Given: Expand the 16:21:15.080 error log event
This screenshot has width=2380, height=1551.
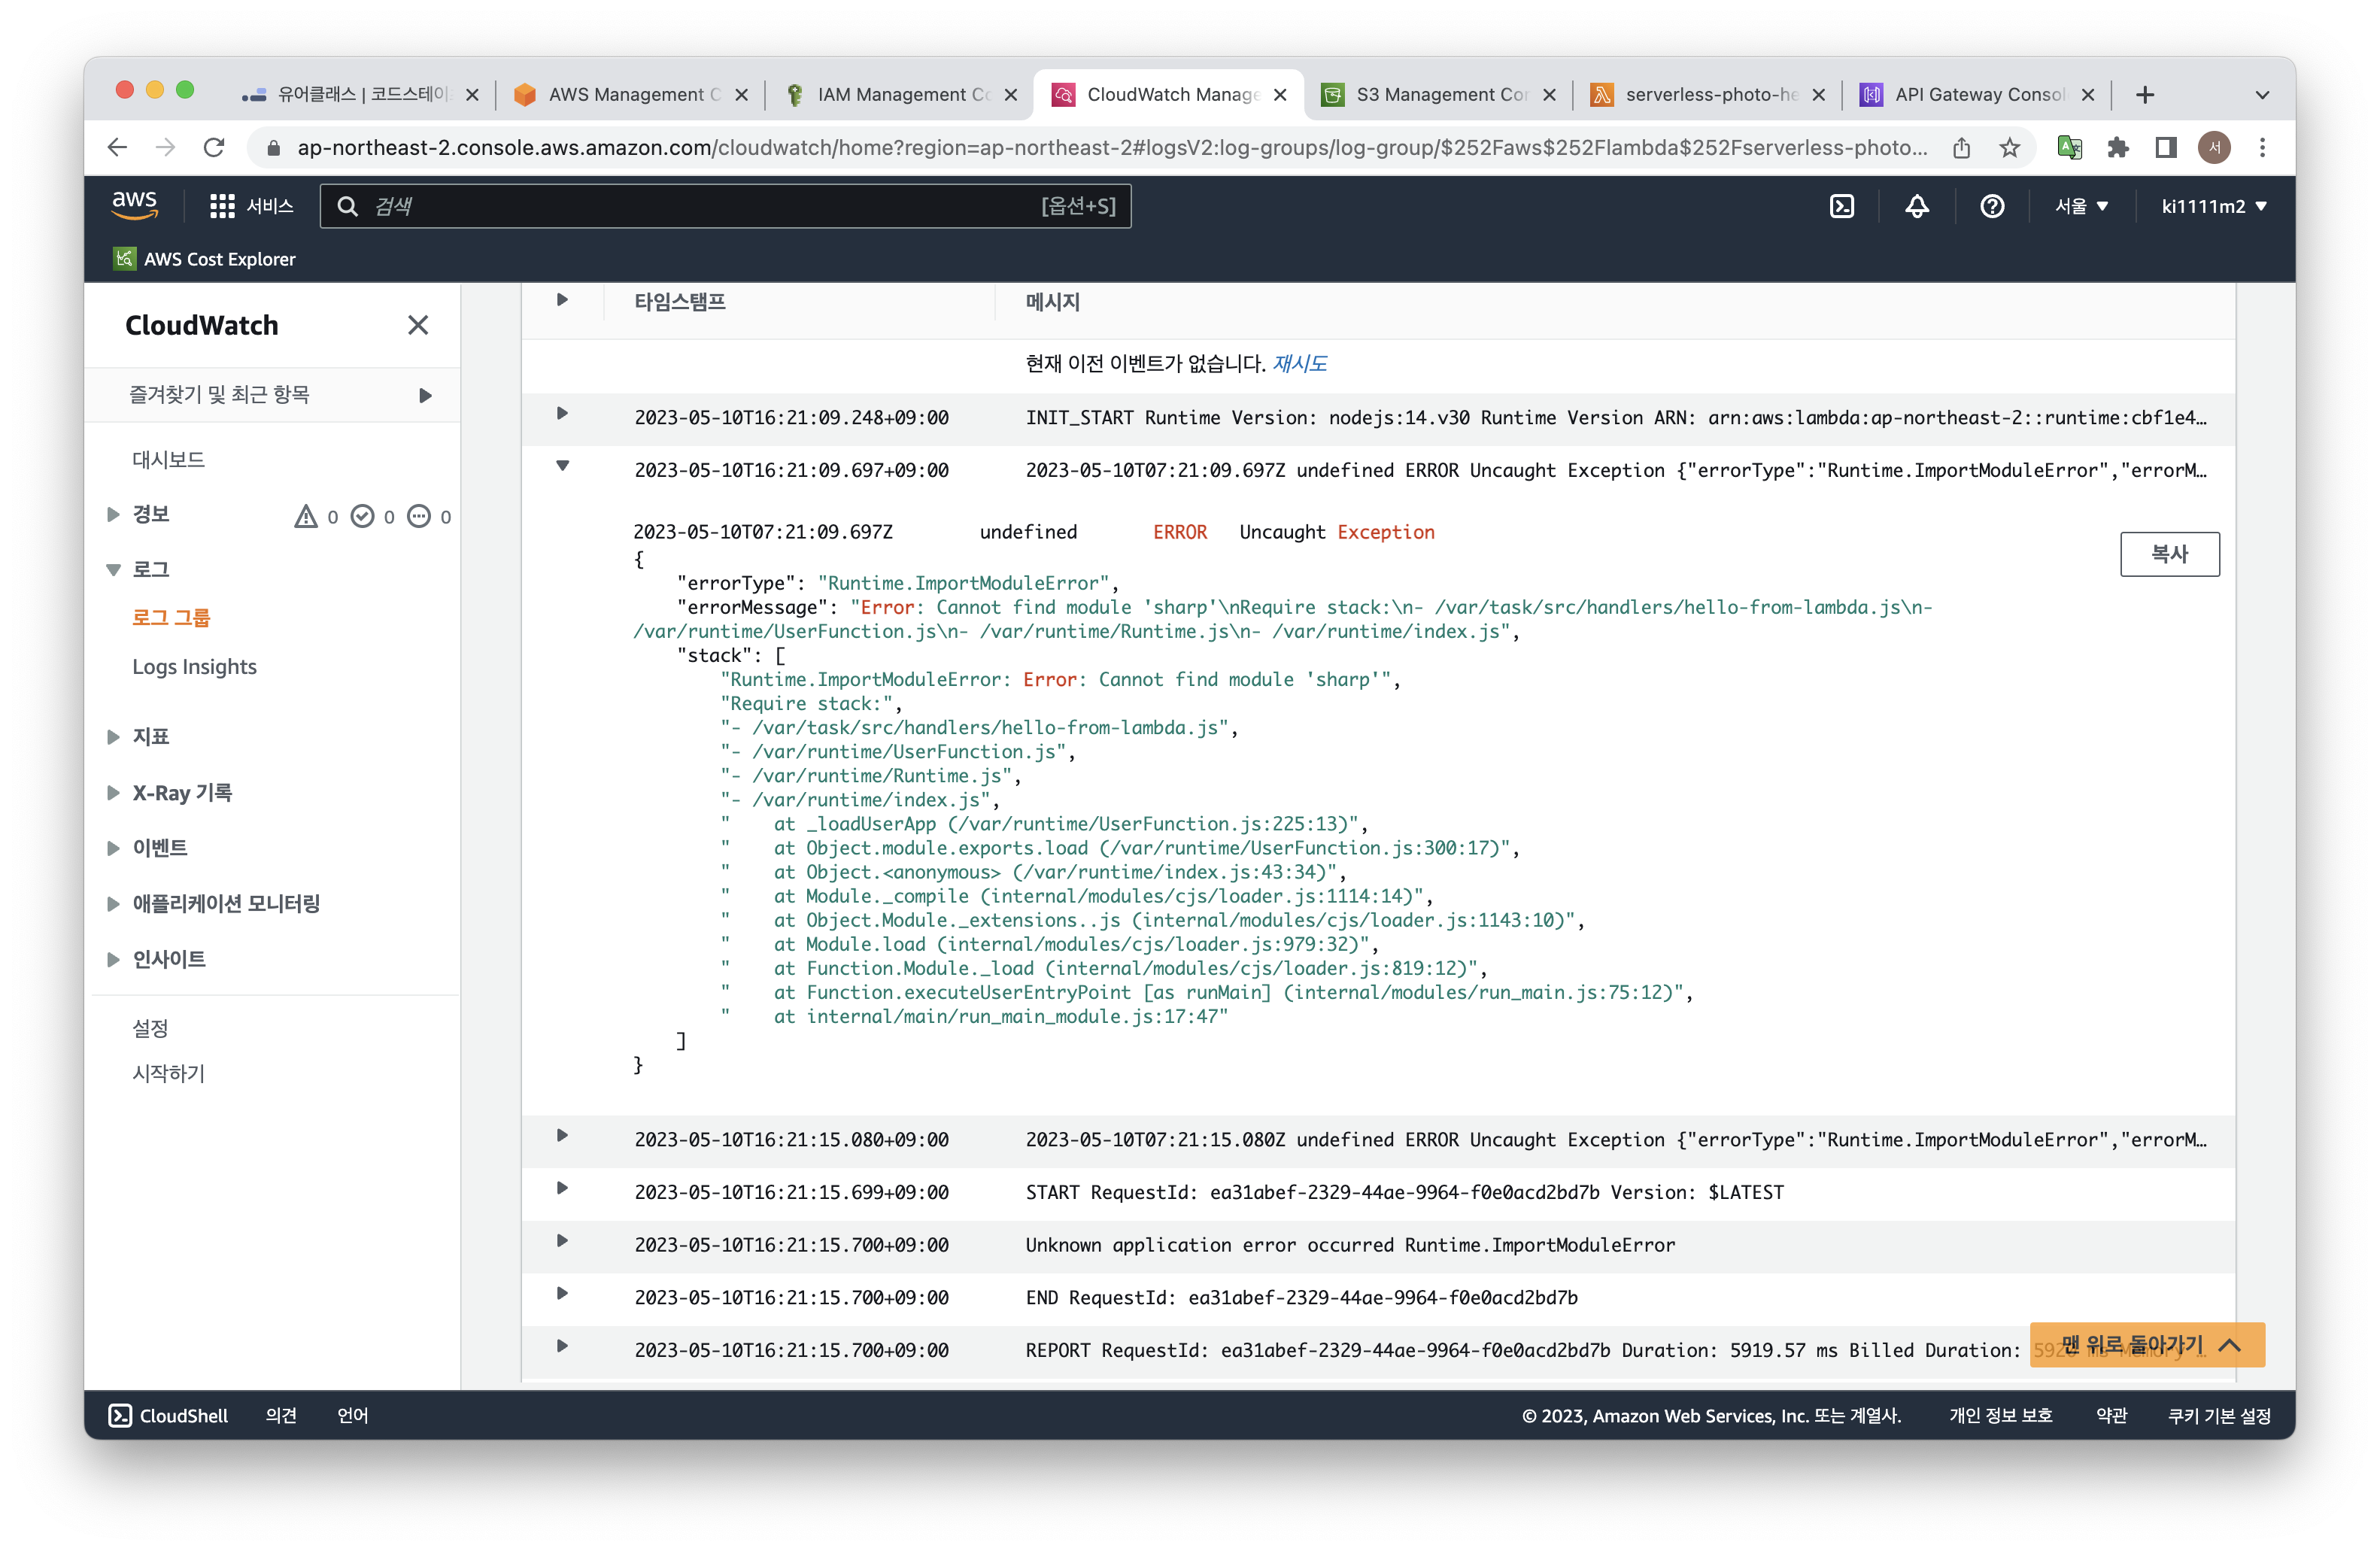Looking at the screenshot, I should point(562,1135).
